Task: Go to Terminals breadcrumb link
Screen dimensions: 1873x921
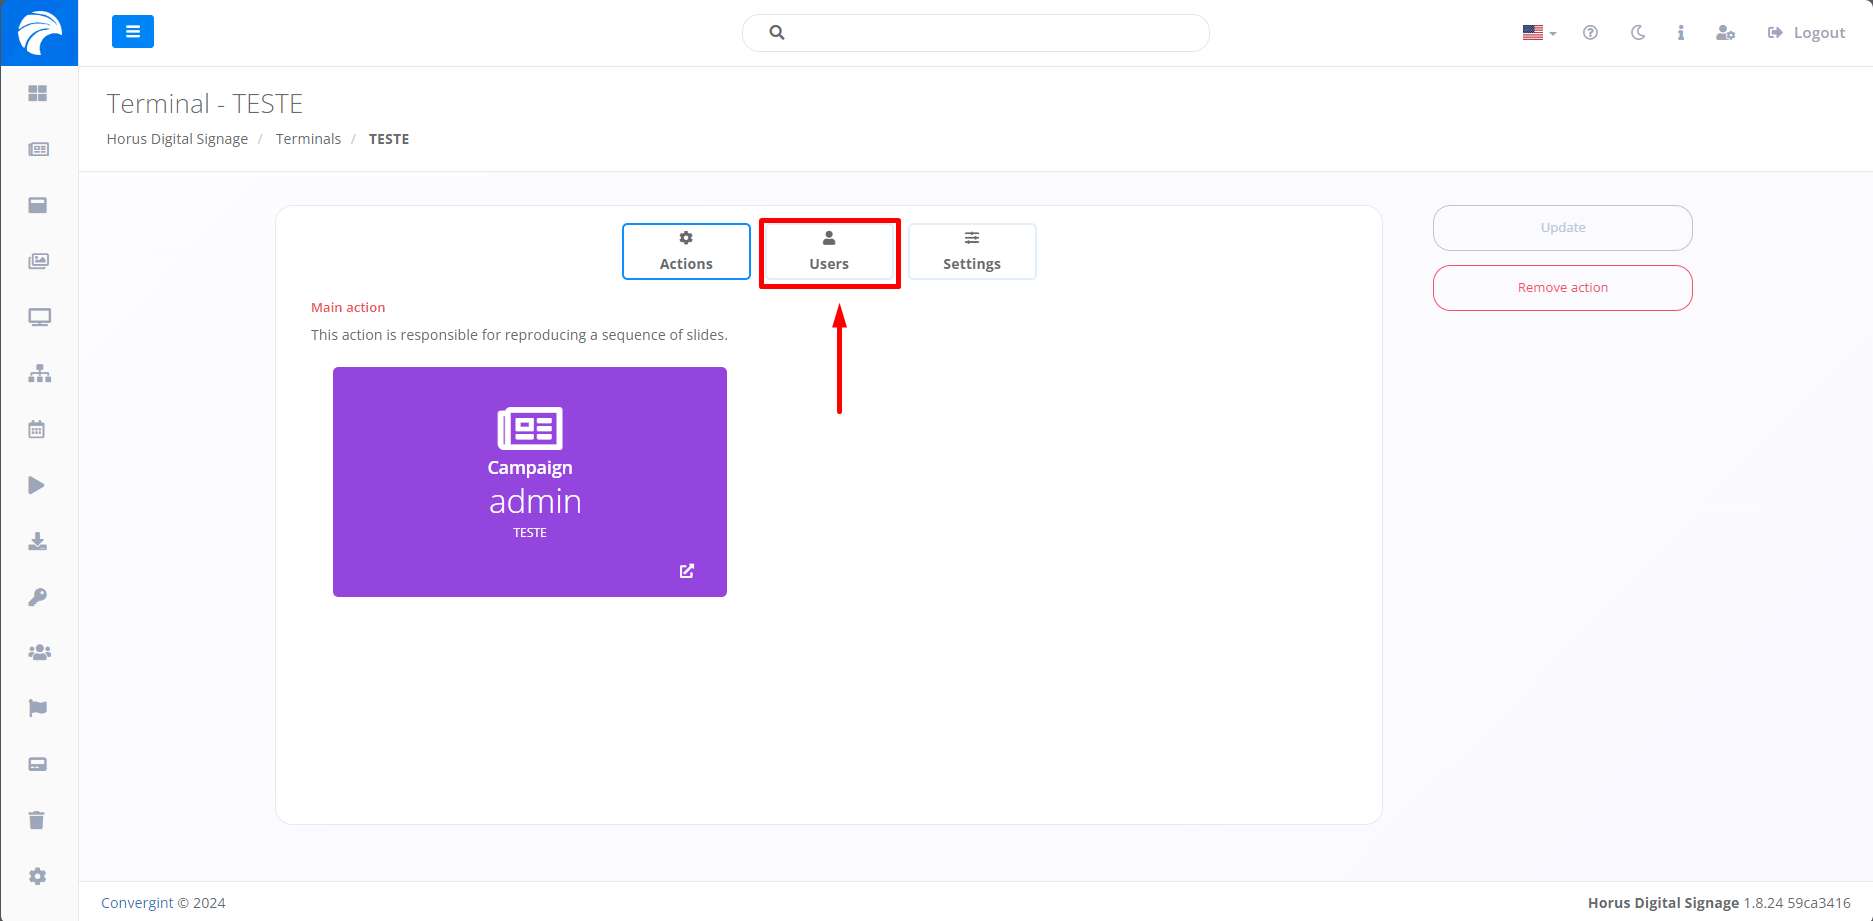Action: pos(308,139)
